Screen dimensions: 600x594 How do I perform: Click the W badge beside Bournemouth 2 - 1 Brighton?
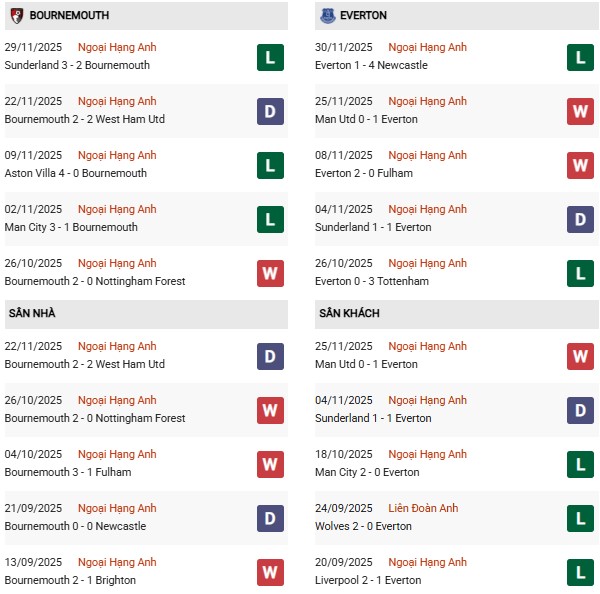pos(270,572)
